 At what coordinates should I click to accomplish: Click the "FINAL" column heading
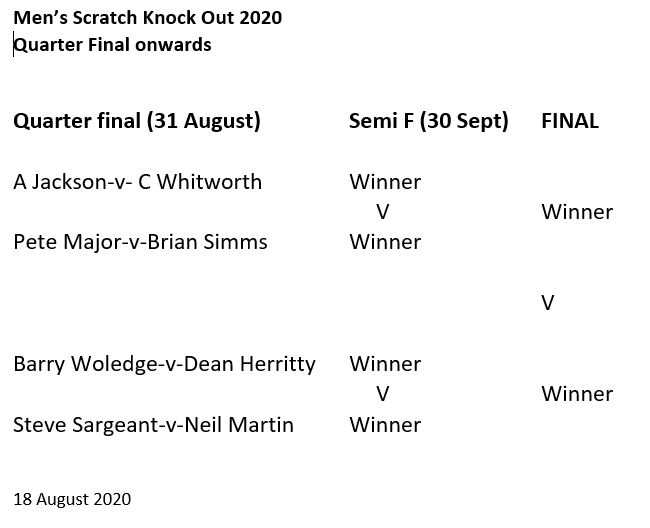(x=569, y=122)
